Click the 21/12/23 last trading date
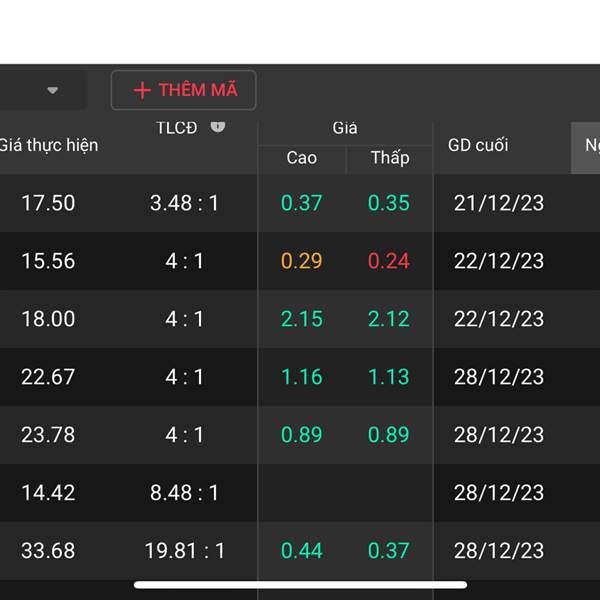 click(499, 203)
